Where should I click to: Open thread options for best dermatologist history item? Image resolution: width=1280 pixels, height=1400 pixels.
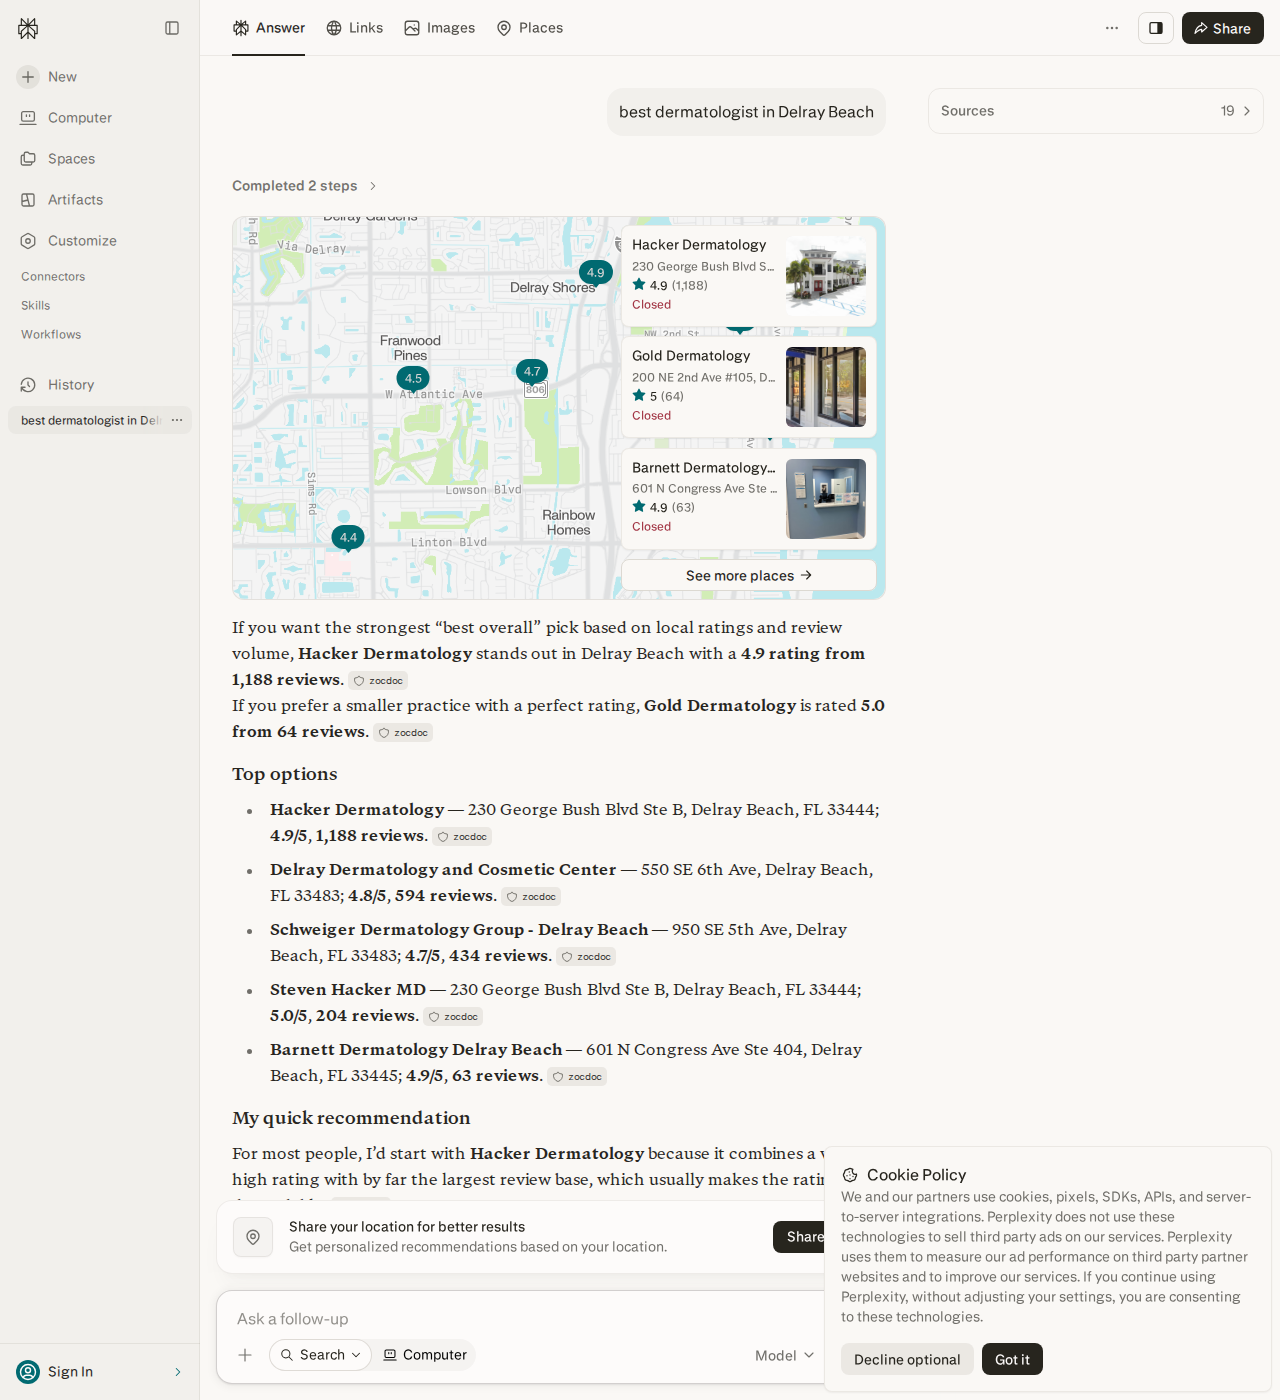tap(177, 420)
